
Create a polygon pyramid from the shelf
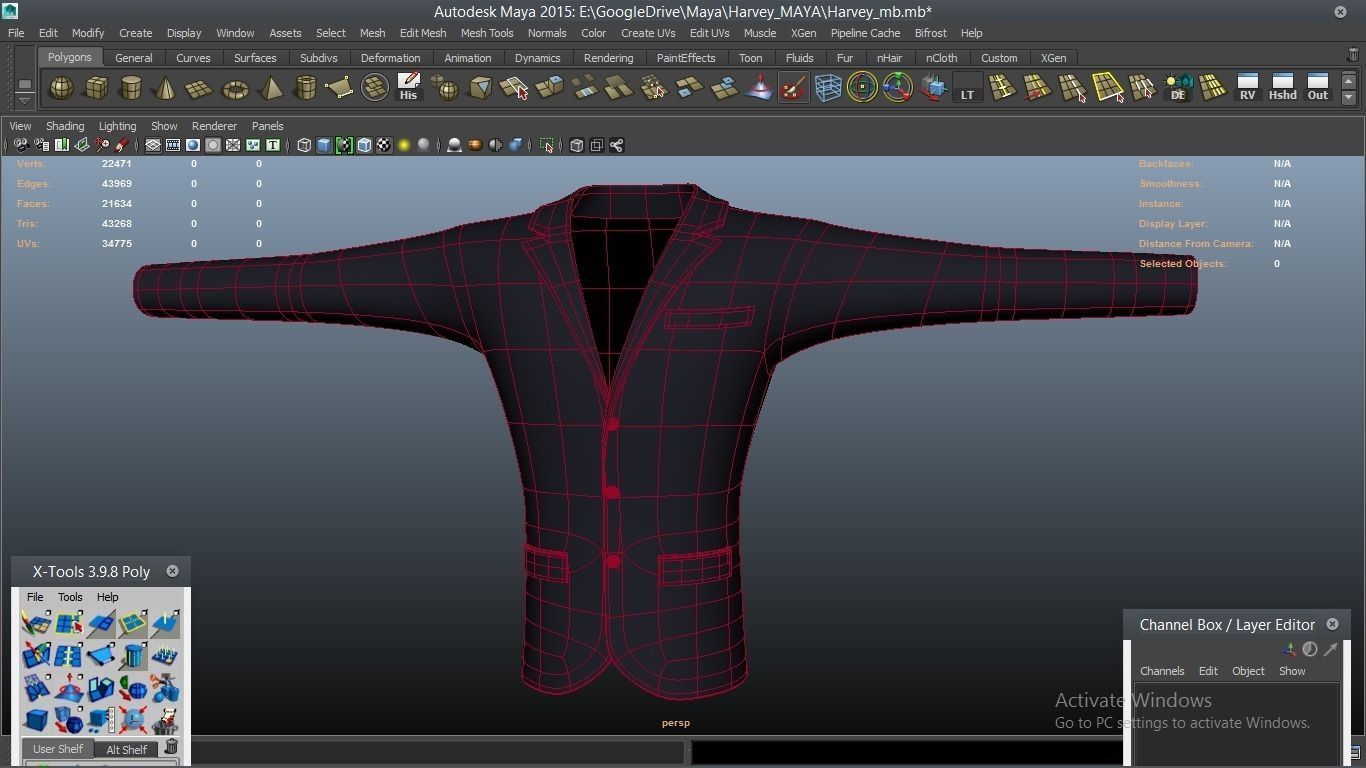[x=270, y=88]
